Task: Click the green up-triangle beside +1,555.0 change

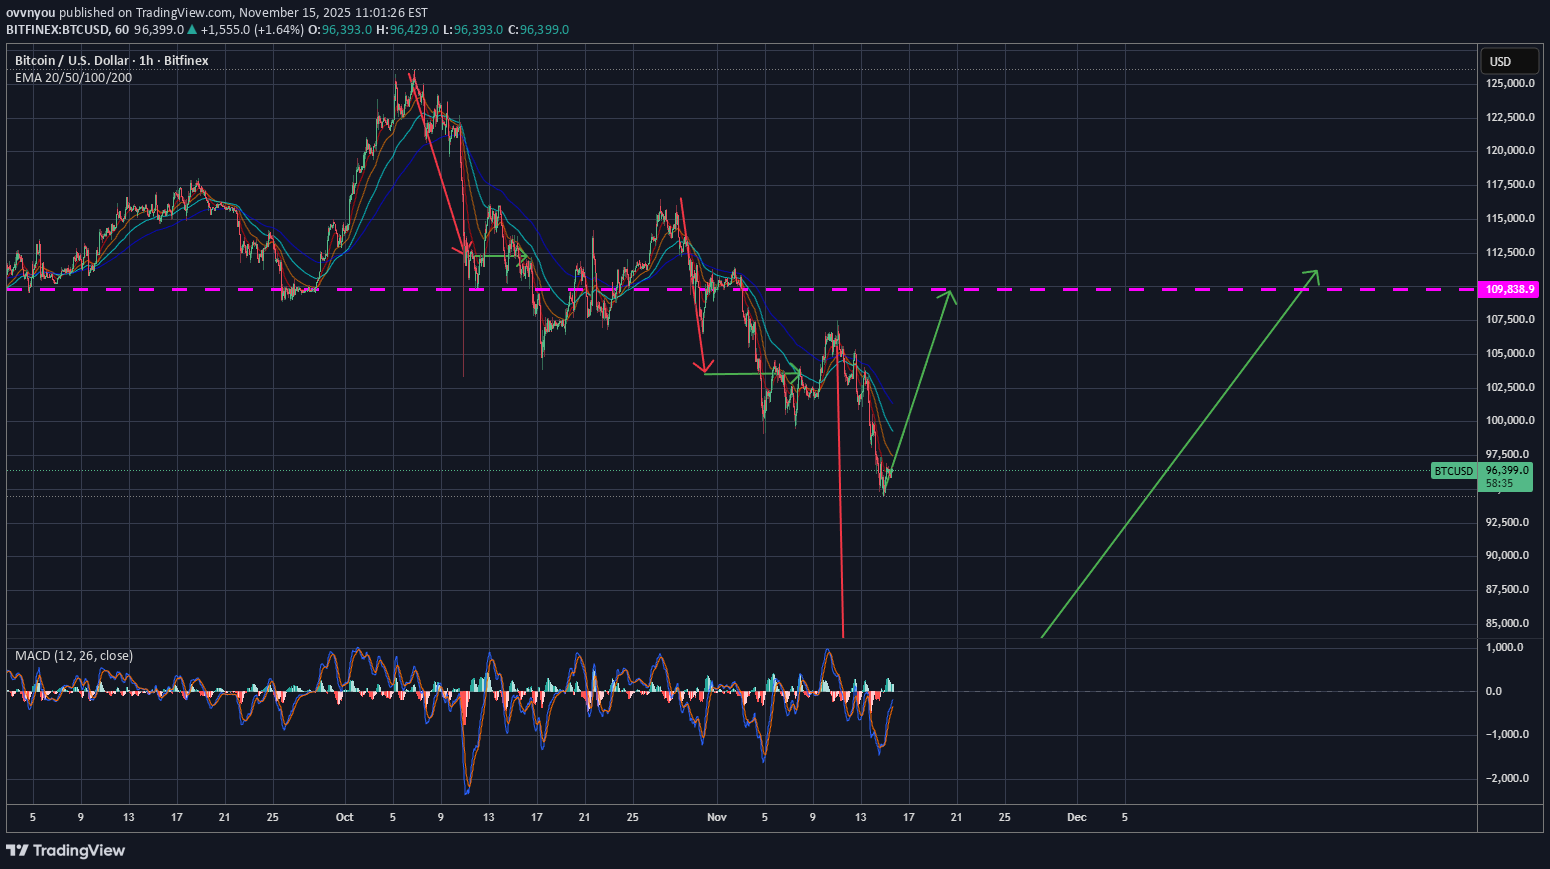Action: 192,30
